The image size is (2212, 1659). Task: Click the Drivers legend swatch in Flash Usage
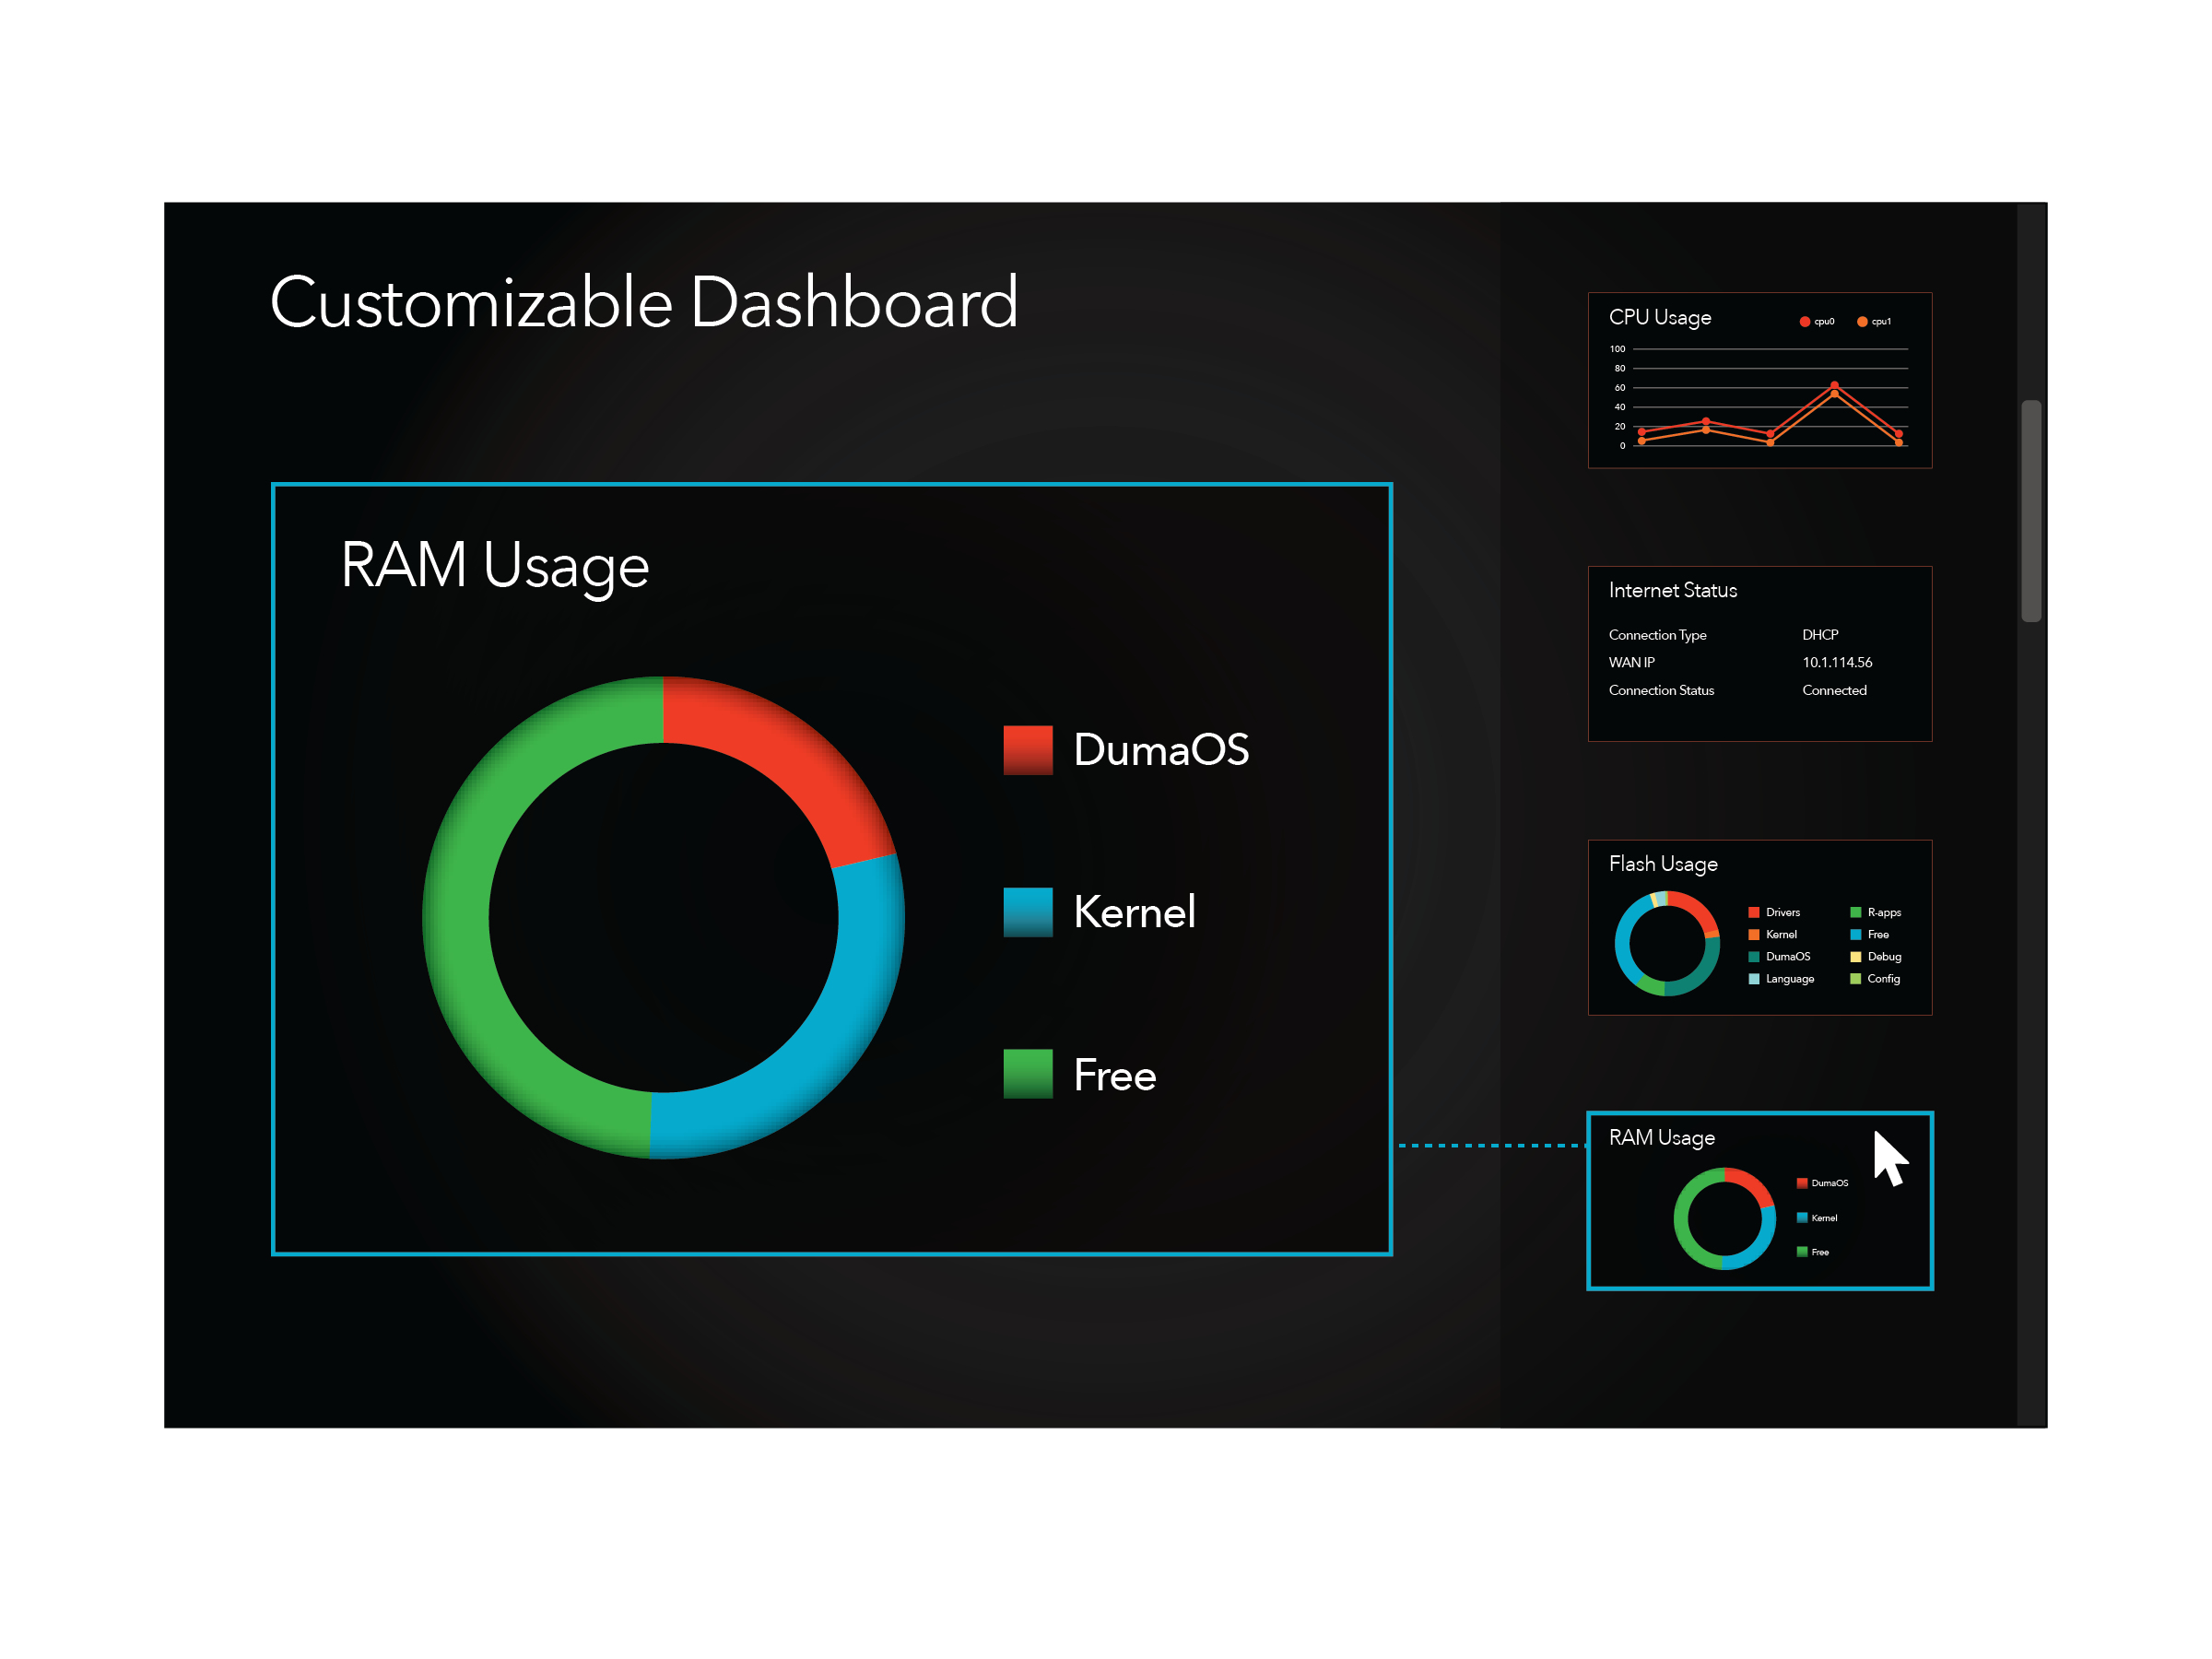(1754, 912)
